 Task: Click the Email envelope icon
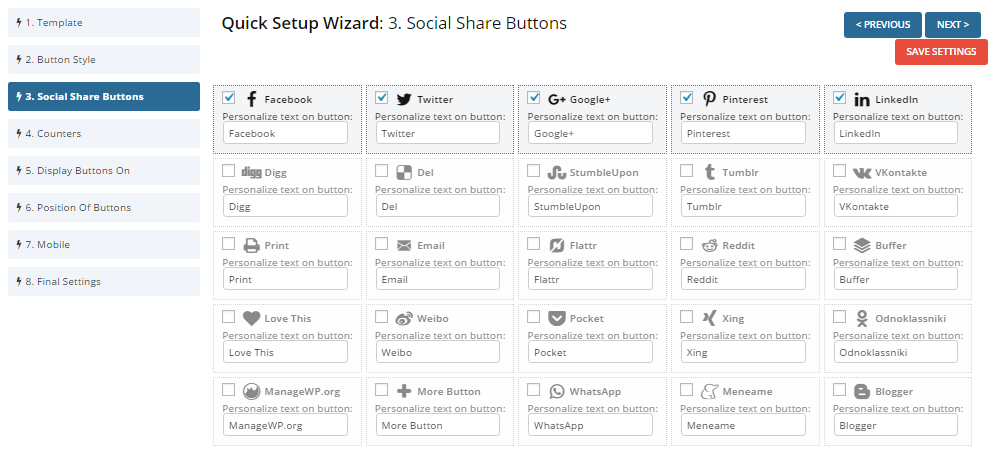coord(404,245)
